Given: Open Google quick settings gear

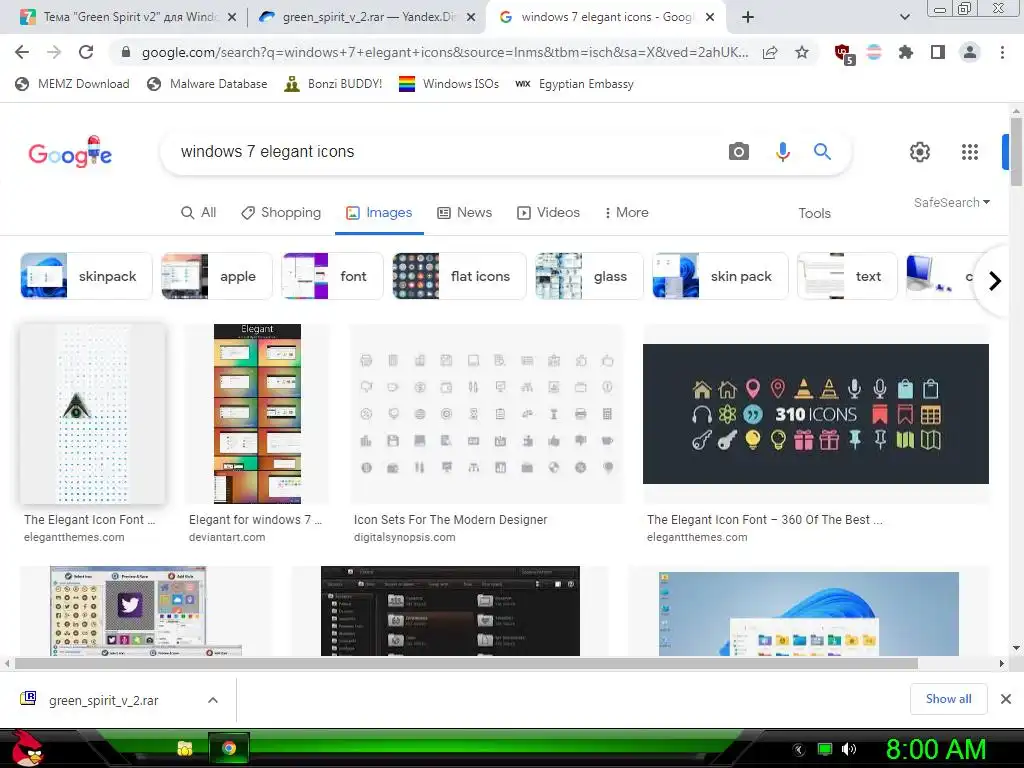Looking at the screenshot, I should [920, 152].
